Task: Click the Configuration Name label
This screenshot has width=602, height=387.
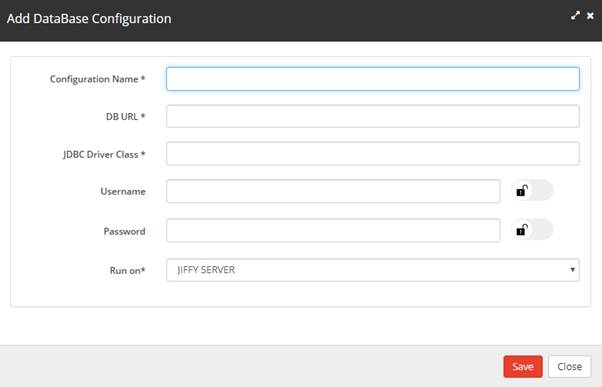Action: [x=98, y=79]
